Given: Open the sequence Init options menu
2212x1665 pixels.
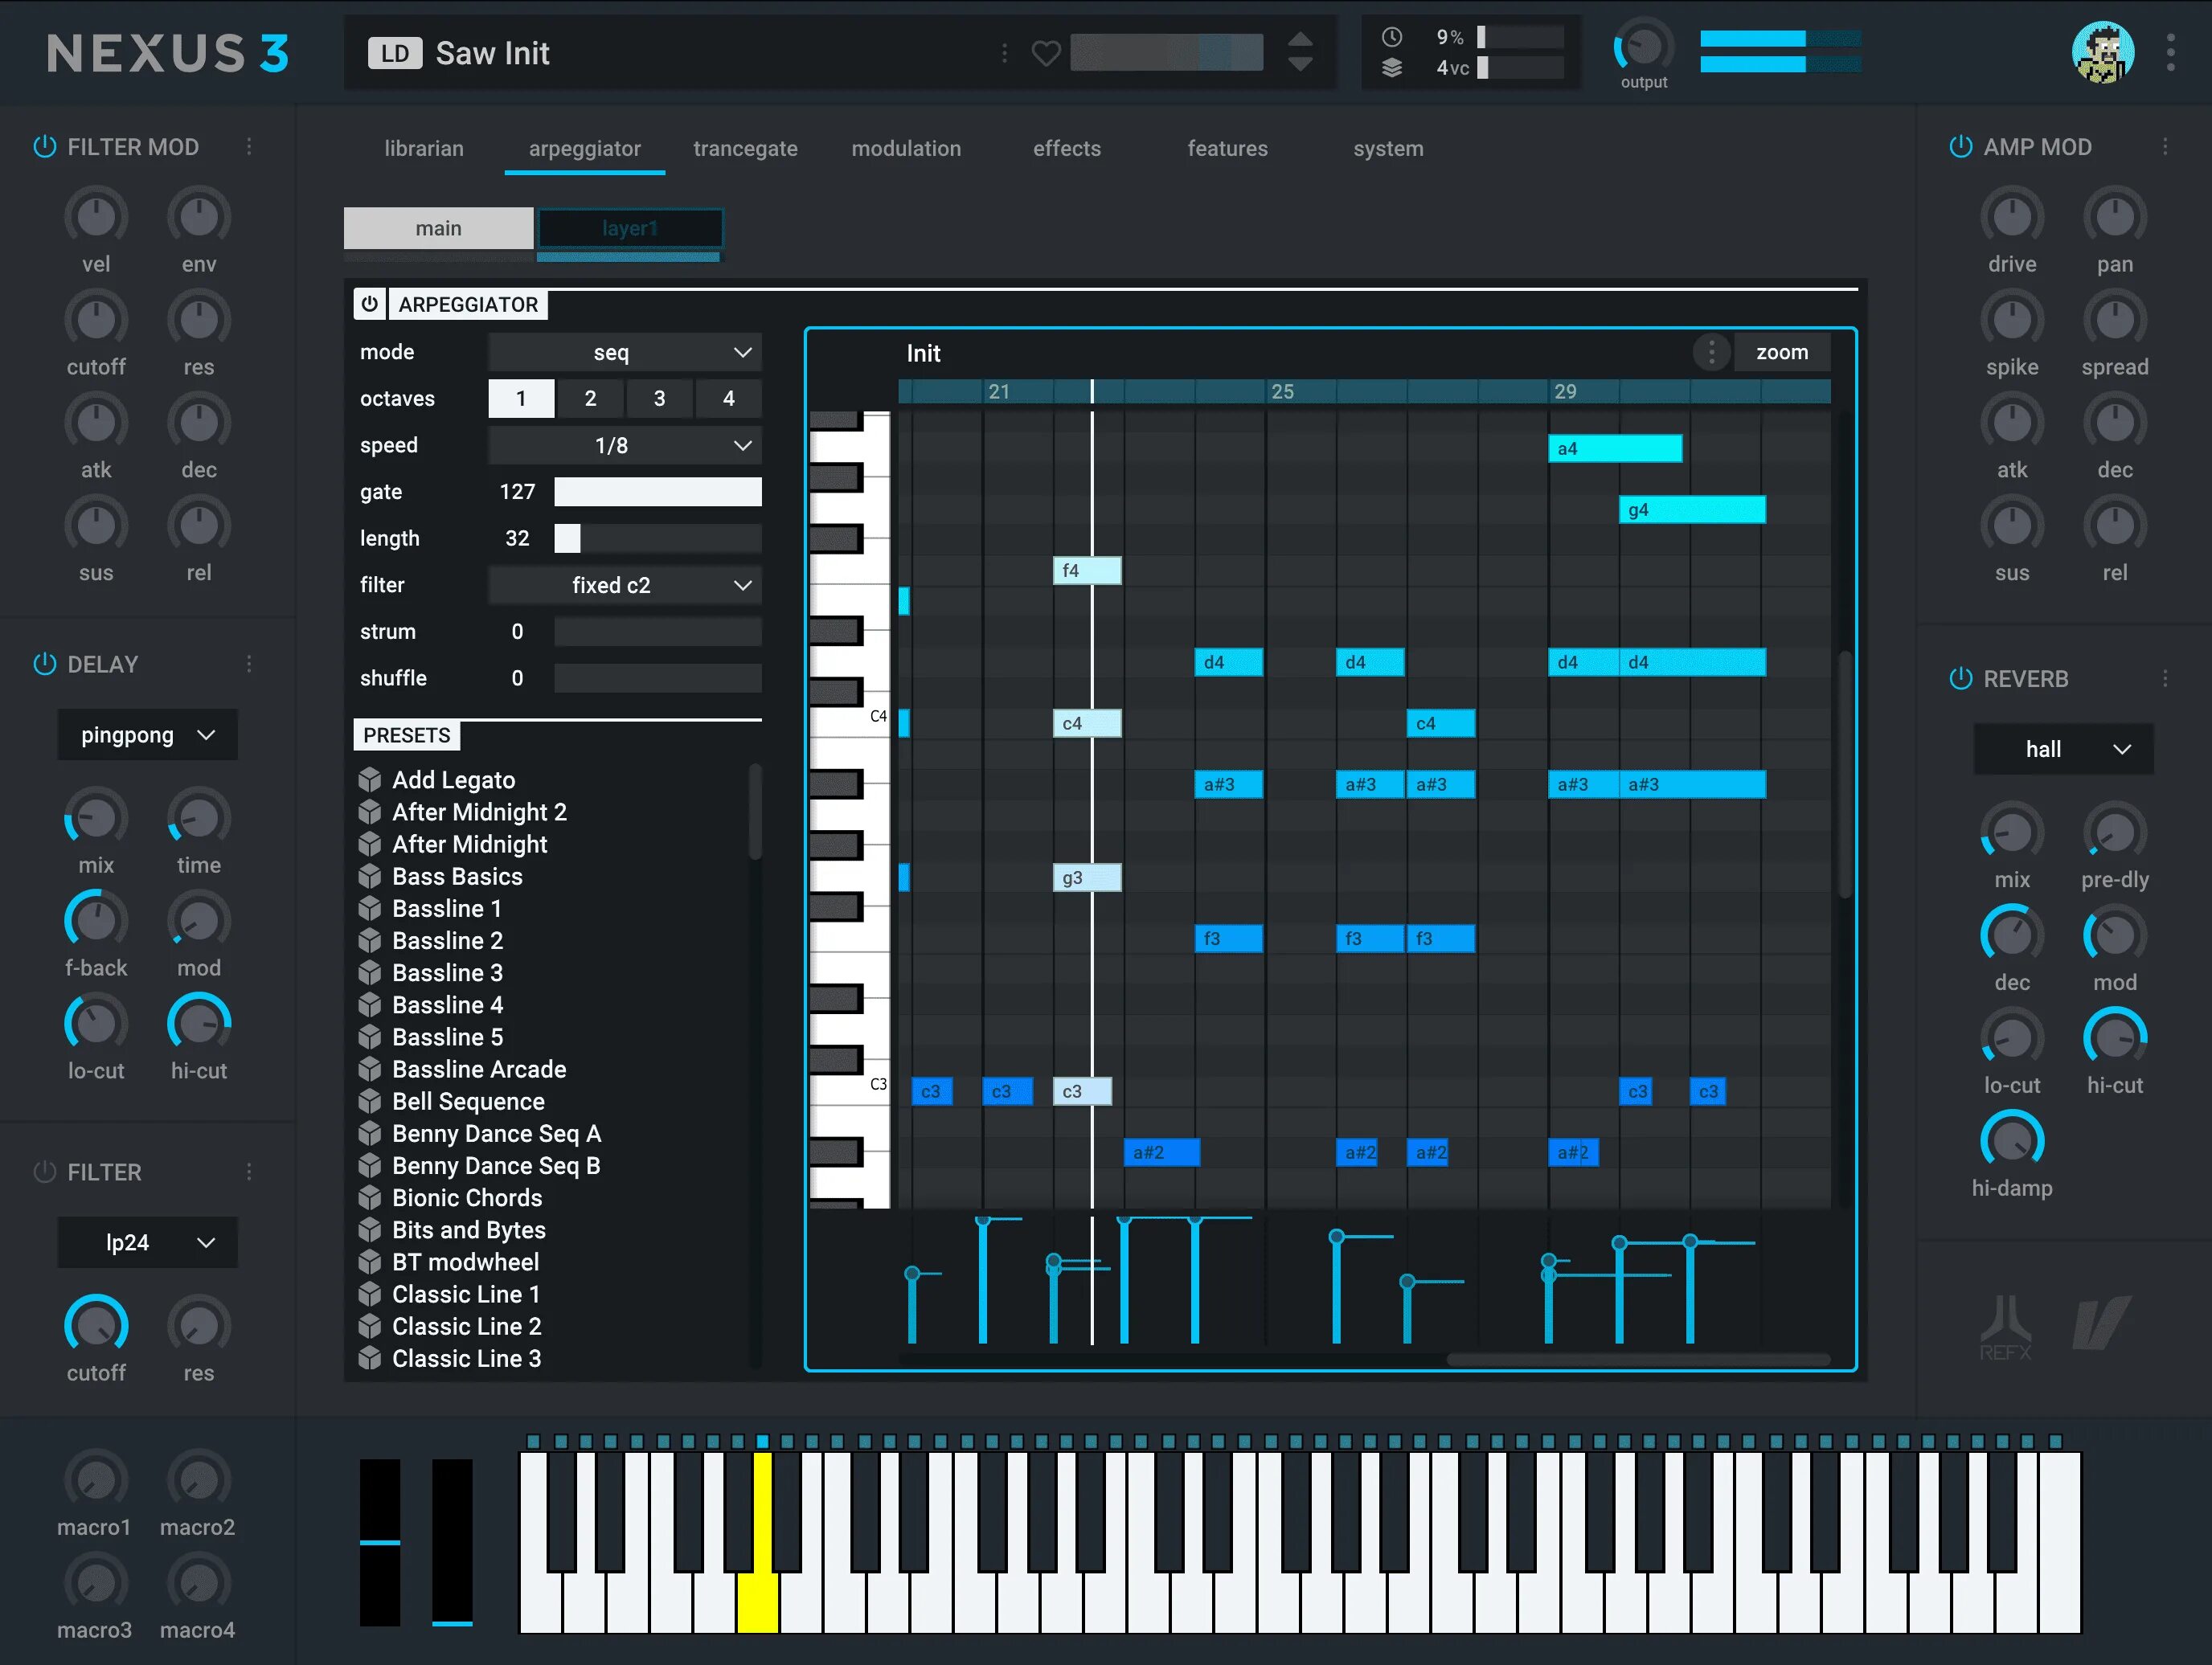Looking at the screenshot, I should (1711, 352).
